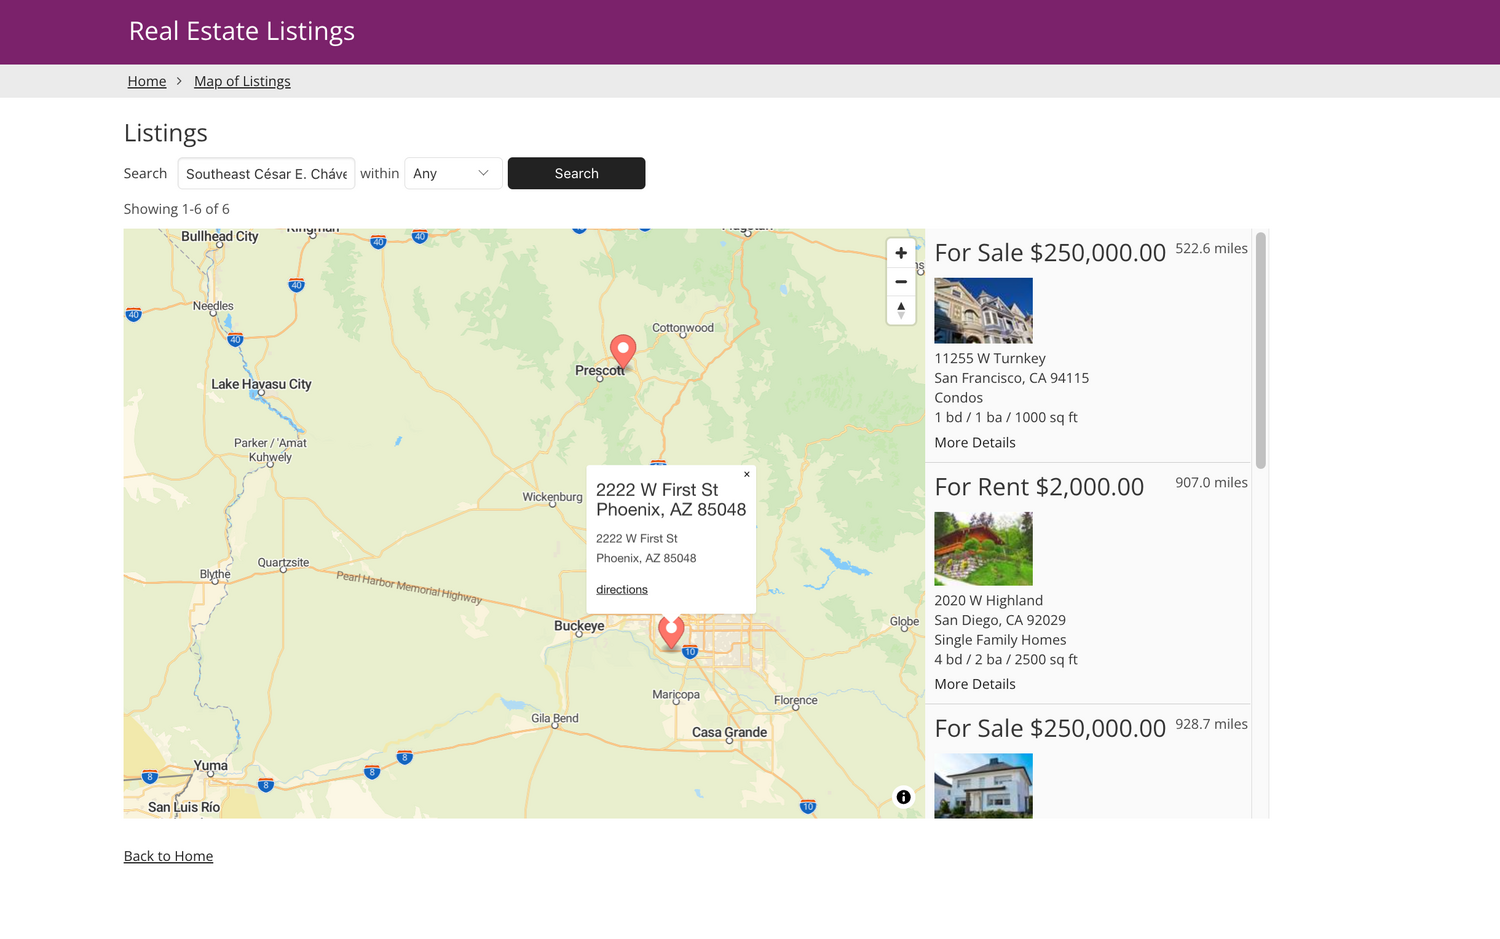Open the 11255 W Turnkey listing photo
Screen dimensions: 1500x939
click(x=983, y=310)
